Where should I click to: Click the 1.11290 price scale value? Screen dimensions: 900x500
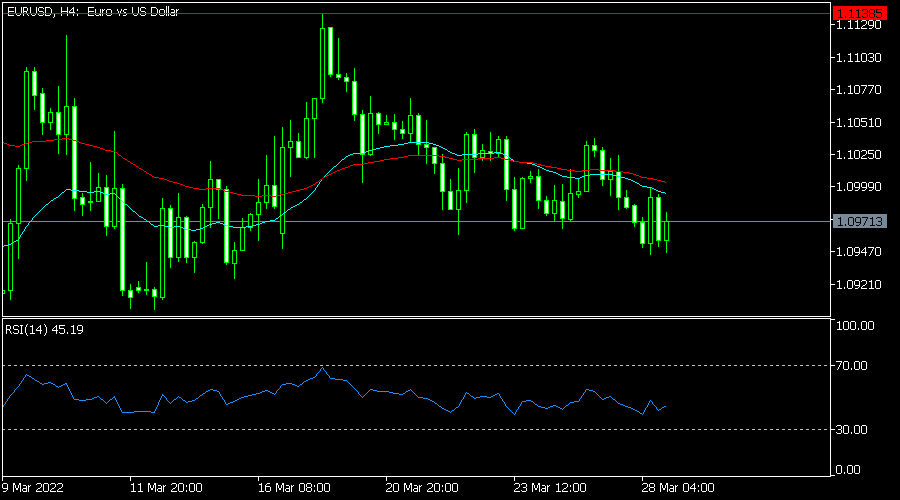pyautogui.click(x=859, y=25)
